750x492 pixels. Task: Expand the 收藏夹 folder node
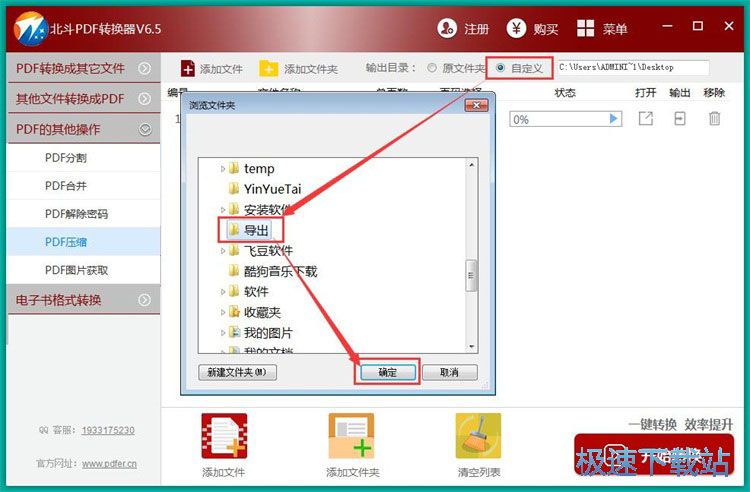tap(222, 312)
